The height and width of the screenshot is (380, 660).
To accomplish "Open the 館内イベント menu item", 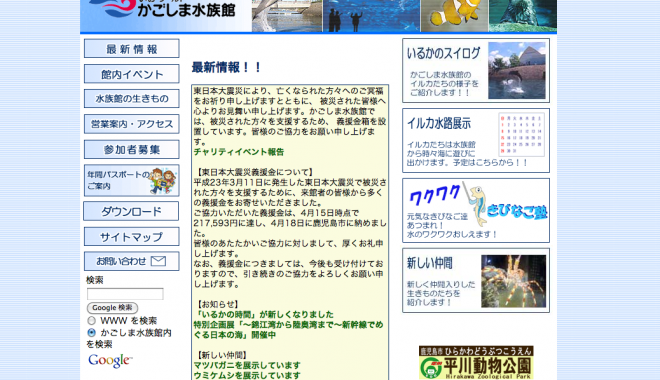I will (132, 74).
